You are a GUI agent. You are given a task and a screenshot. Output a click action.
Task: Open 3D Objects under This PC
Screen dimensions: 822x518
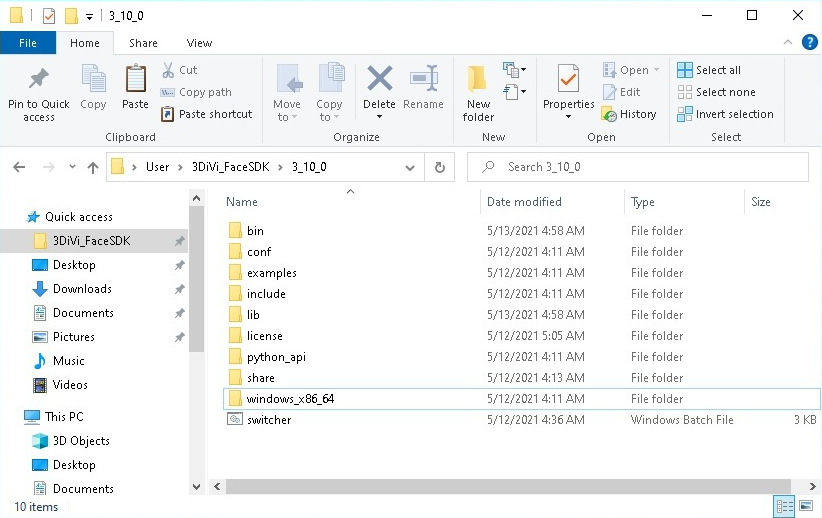click(81, 441)
